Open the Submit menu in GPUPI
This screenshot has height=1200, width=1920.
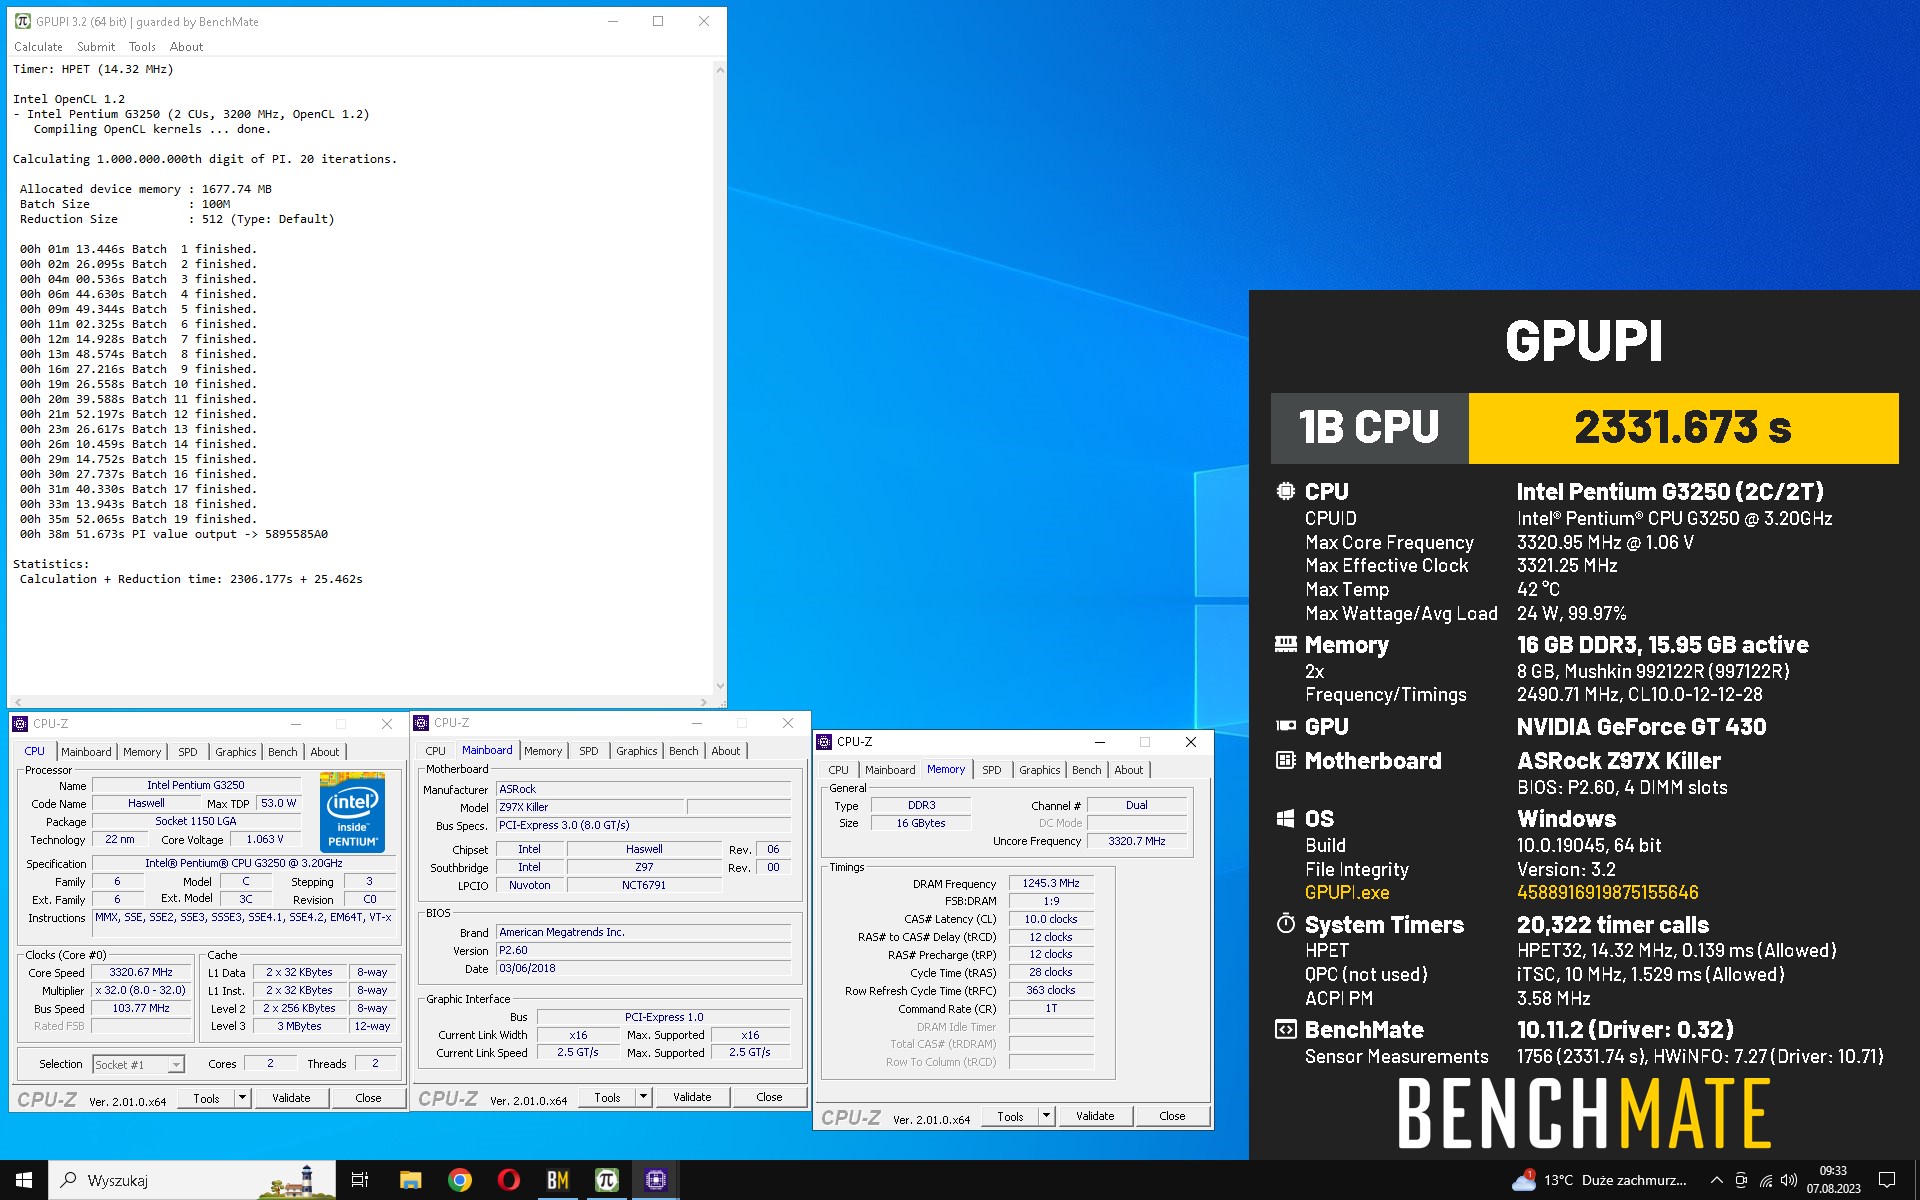click(x=96, y=47)
